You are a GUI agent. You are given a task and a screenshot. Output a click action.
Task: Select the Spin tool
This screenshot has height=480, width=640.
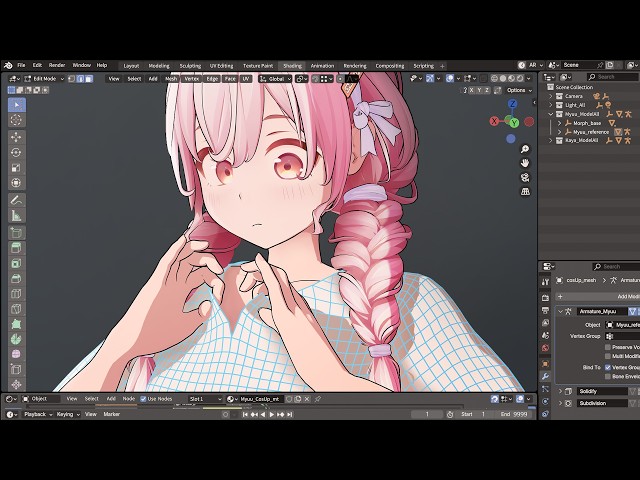click(17, 339)
